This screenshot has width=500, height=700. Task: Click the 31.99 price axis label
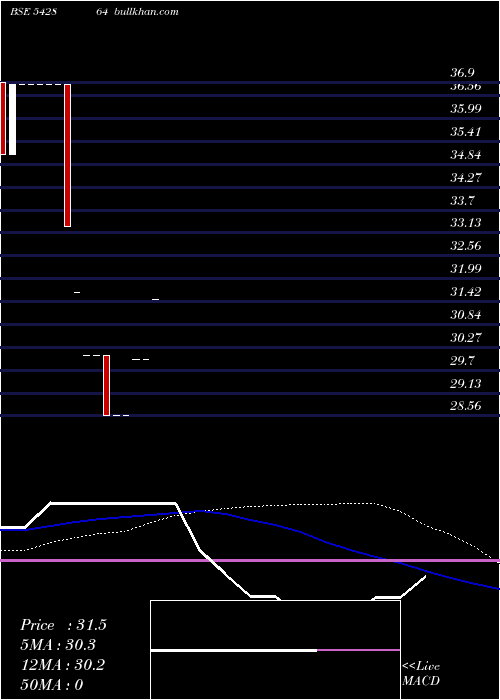point(465,269)
